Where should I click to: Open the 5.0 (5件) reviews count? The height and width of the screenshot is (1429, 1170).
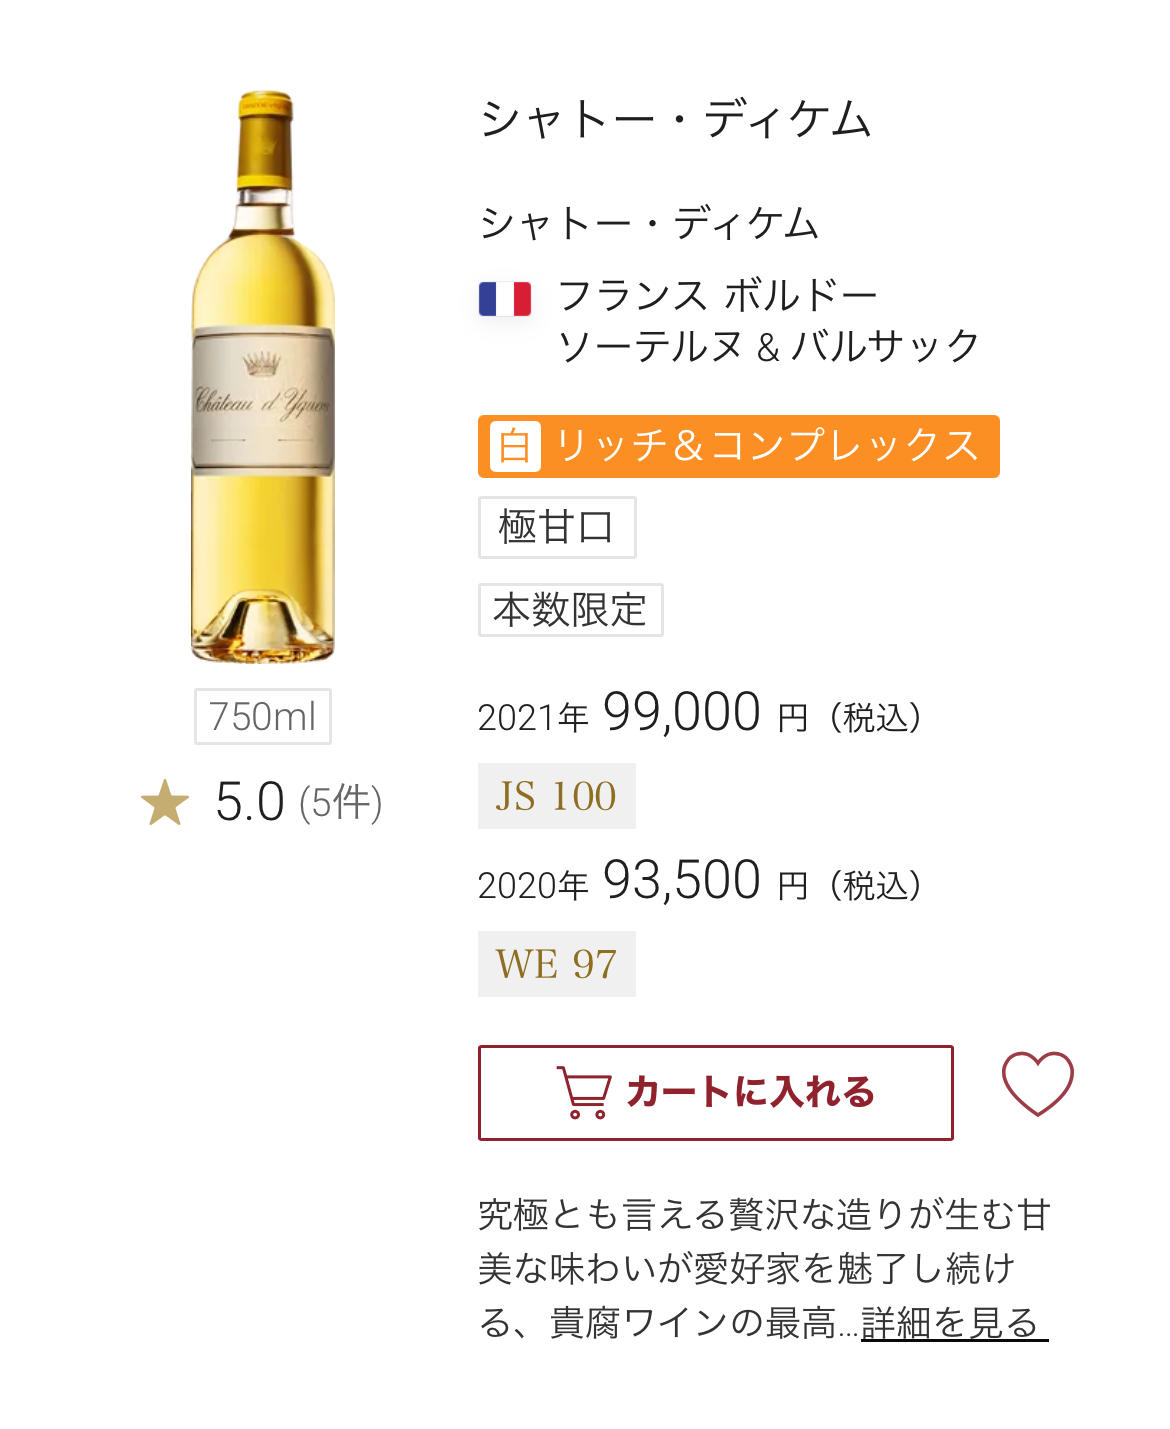tap(298, 803)
